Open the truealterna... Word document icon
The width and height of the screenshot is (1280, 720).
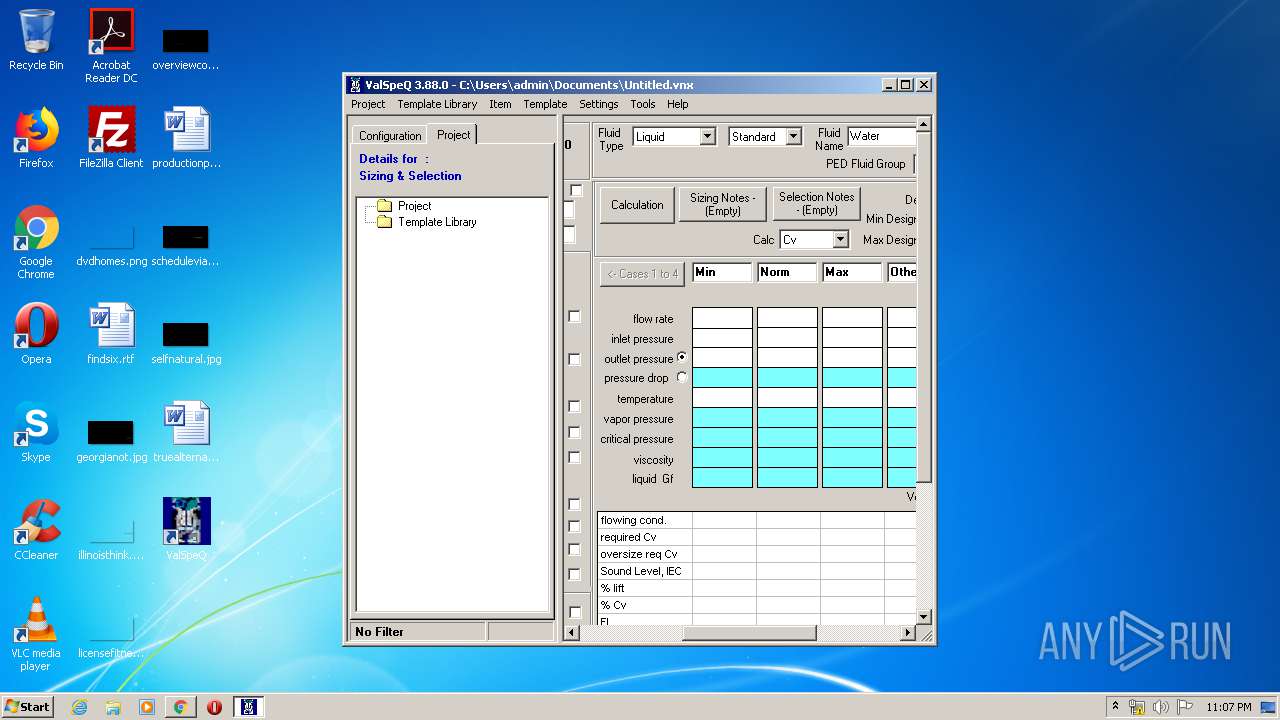click(186, 432)
